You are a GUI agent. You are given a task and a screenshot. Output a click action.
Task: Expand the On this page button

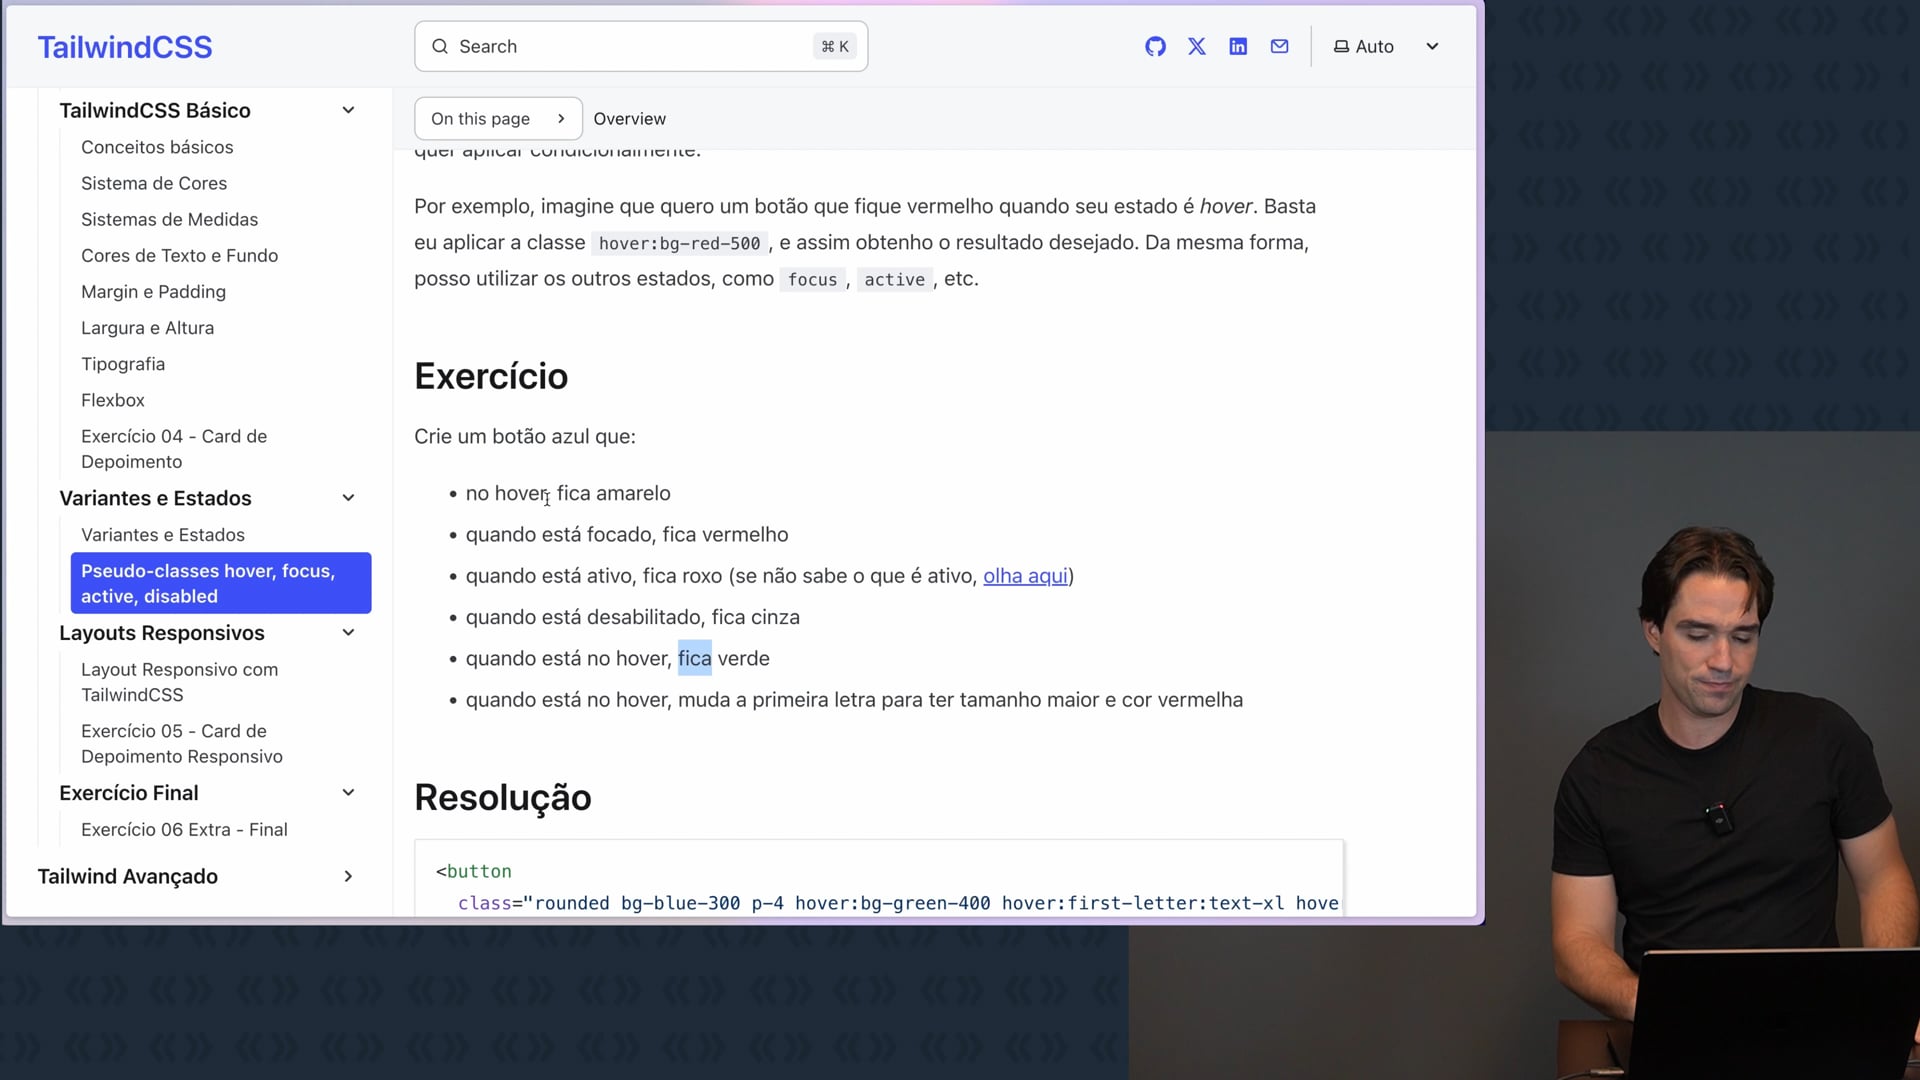tap(498, 119)
